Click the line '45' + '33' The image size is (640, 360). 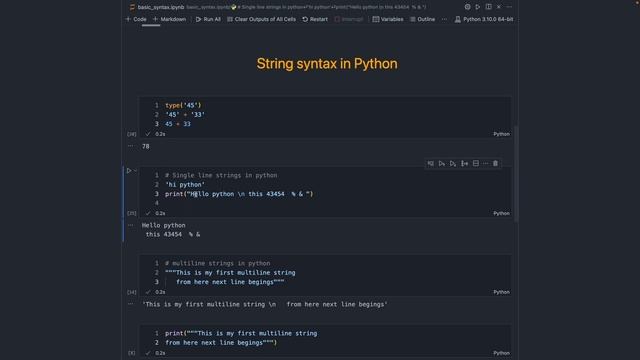185,115
